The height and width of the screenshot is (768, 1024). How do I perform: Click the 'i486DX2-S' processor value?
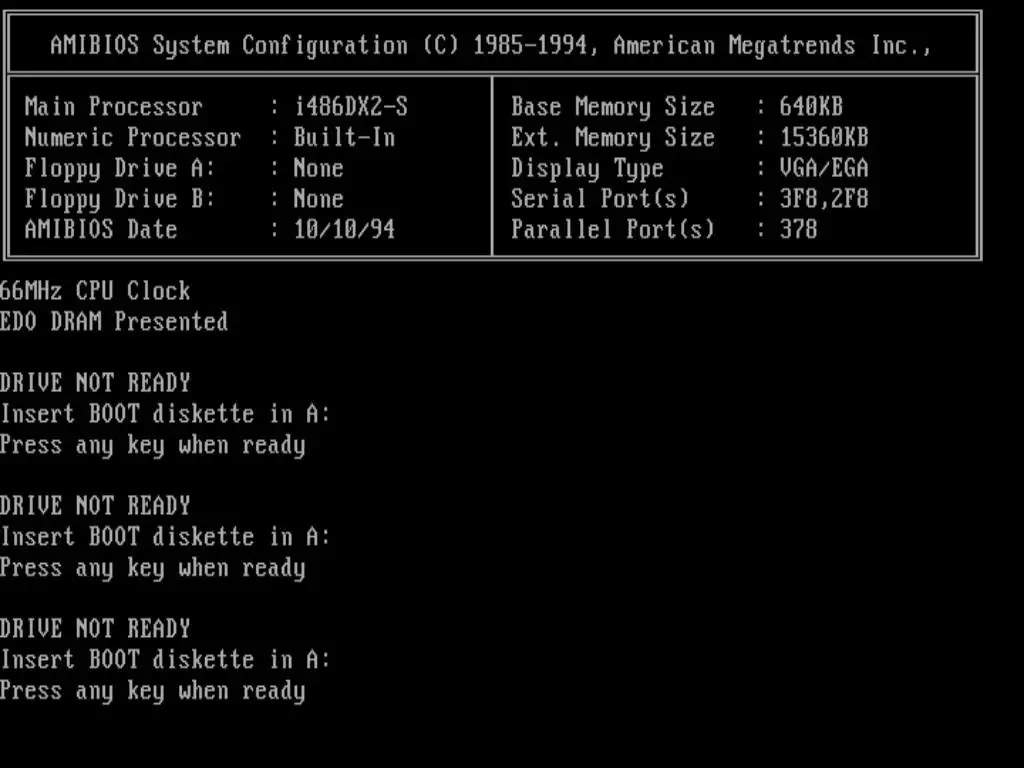(351, 106)
